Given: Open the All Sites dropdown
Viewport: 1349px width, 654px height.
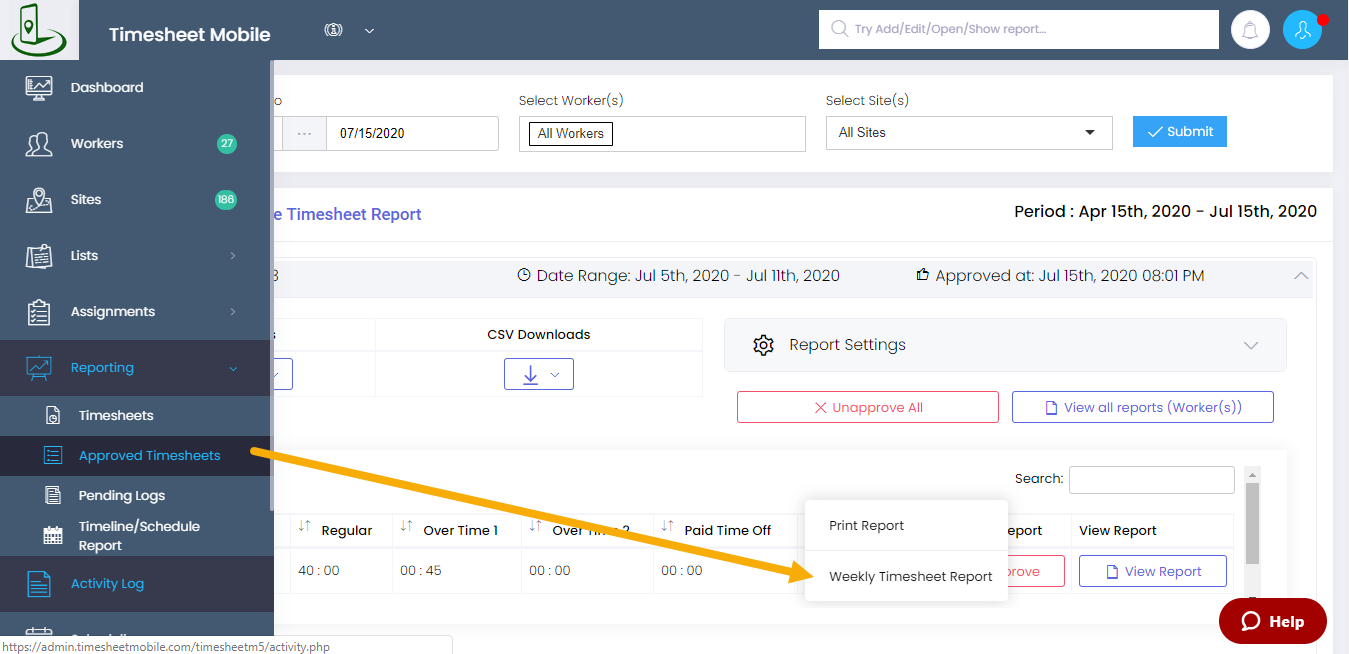Looking at the screenshot, I should pos(969,133).
